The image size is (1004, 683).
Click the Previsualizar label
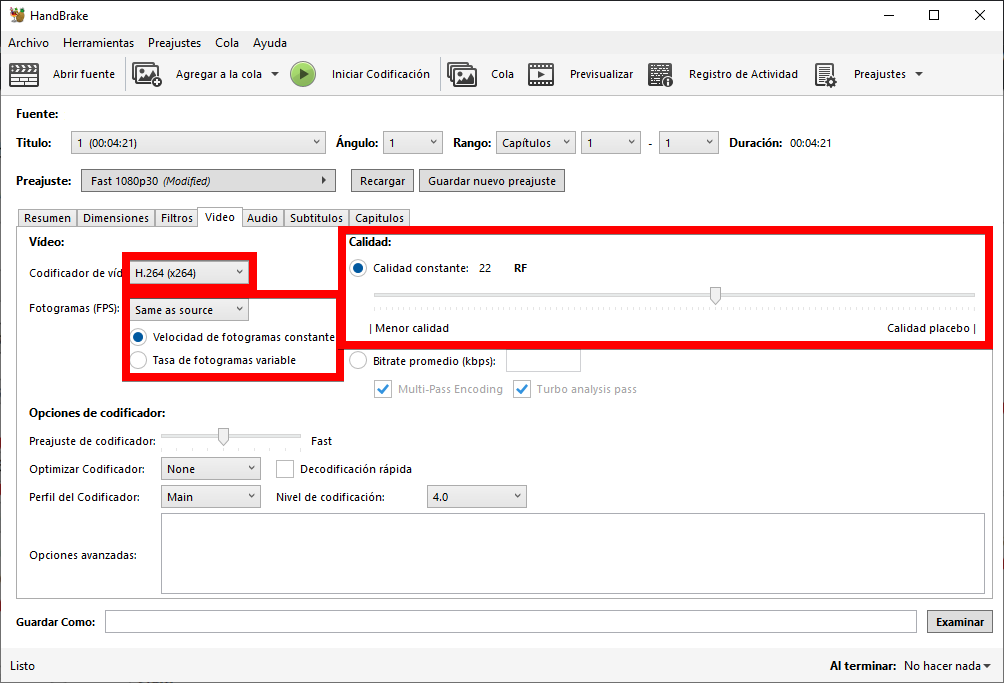point(601,74)
